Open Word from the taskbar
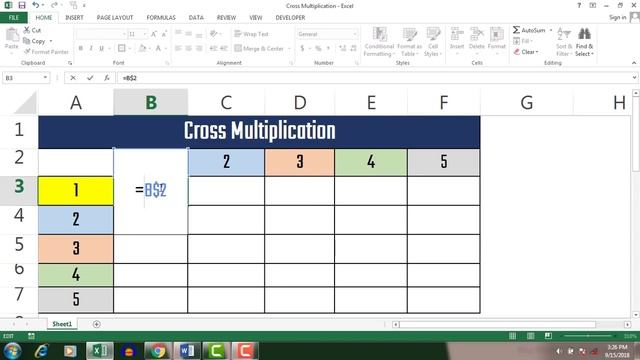The image size is (640, 360). tap(187, 351)
